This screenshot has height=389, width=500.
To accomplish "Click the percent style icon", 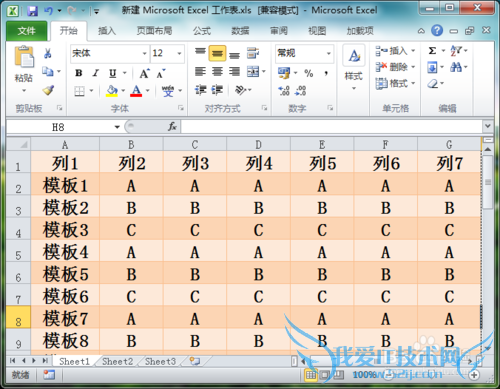I will 309,73.
